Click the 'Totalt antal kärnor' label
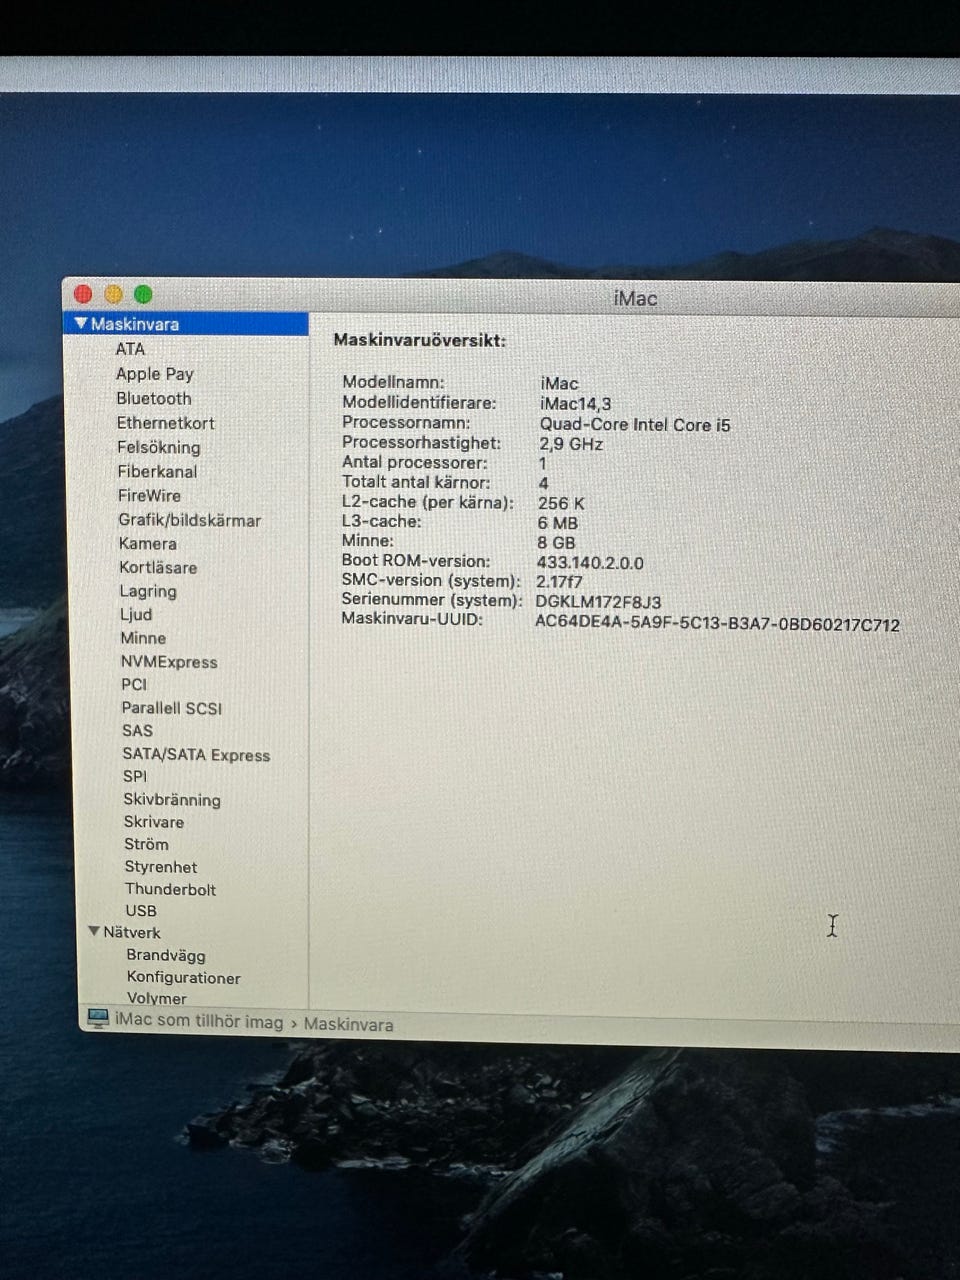The height and width of the screenshot is (1280, 960). (416, 482)
